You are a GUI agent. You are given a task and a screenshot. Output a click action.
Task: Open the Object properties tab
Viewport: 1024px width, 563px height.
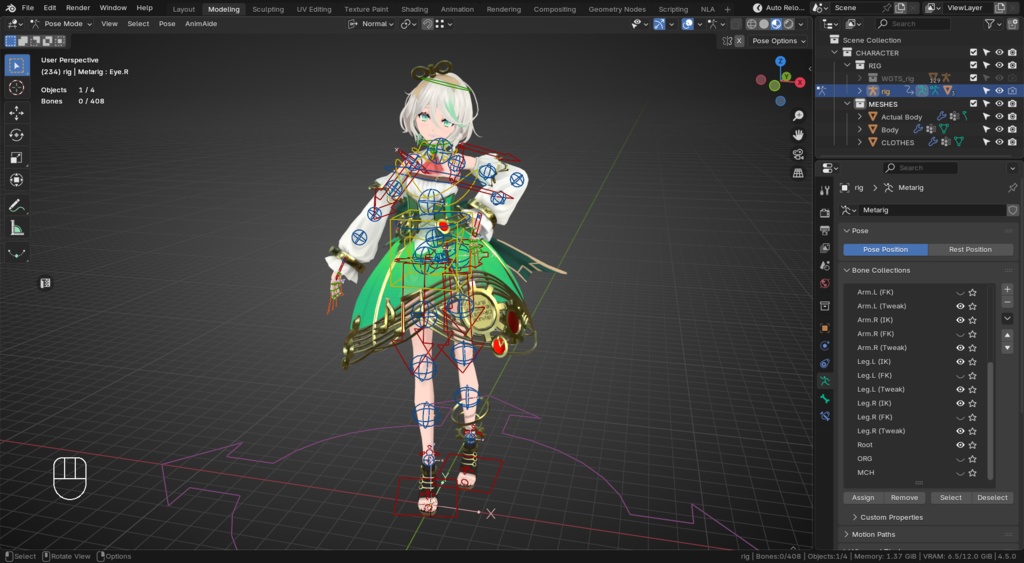click(825, 328)
